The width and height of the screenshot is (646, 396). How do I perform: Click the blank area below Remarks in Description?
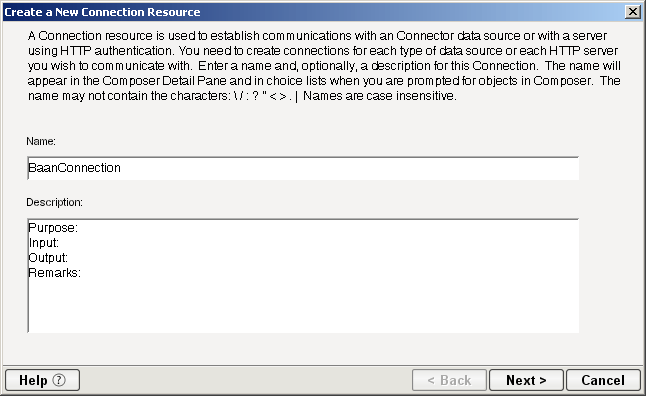point(303,306)
